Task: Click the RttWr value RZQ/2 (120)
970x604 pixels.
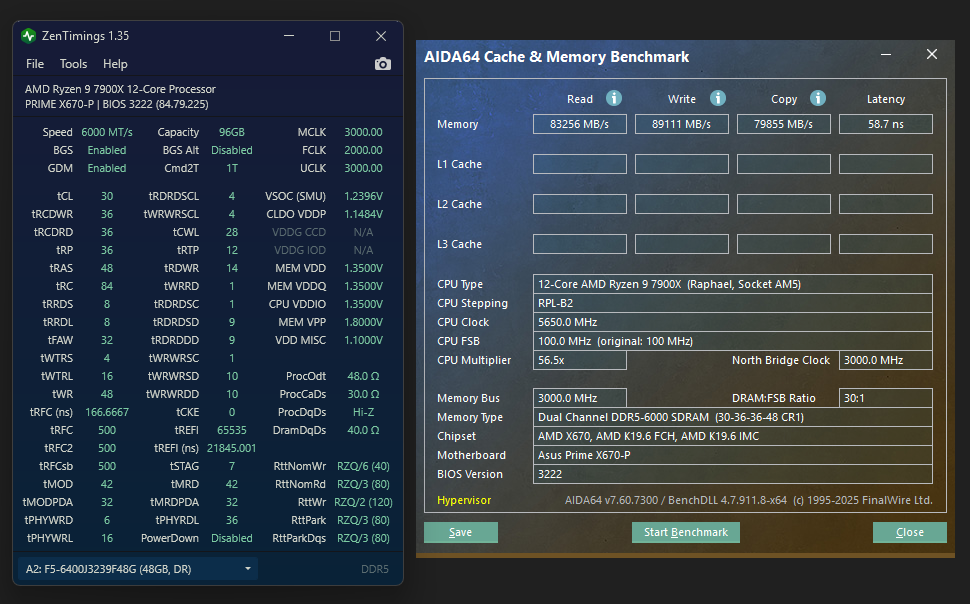Action: tap(363, 502)
